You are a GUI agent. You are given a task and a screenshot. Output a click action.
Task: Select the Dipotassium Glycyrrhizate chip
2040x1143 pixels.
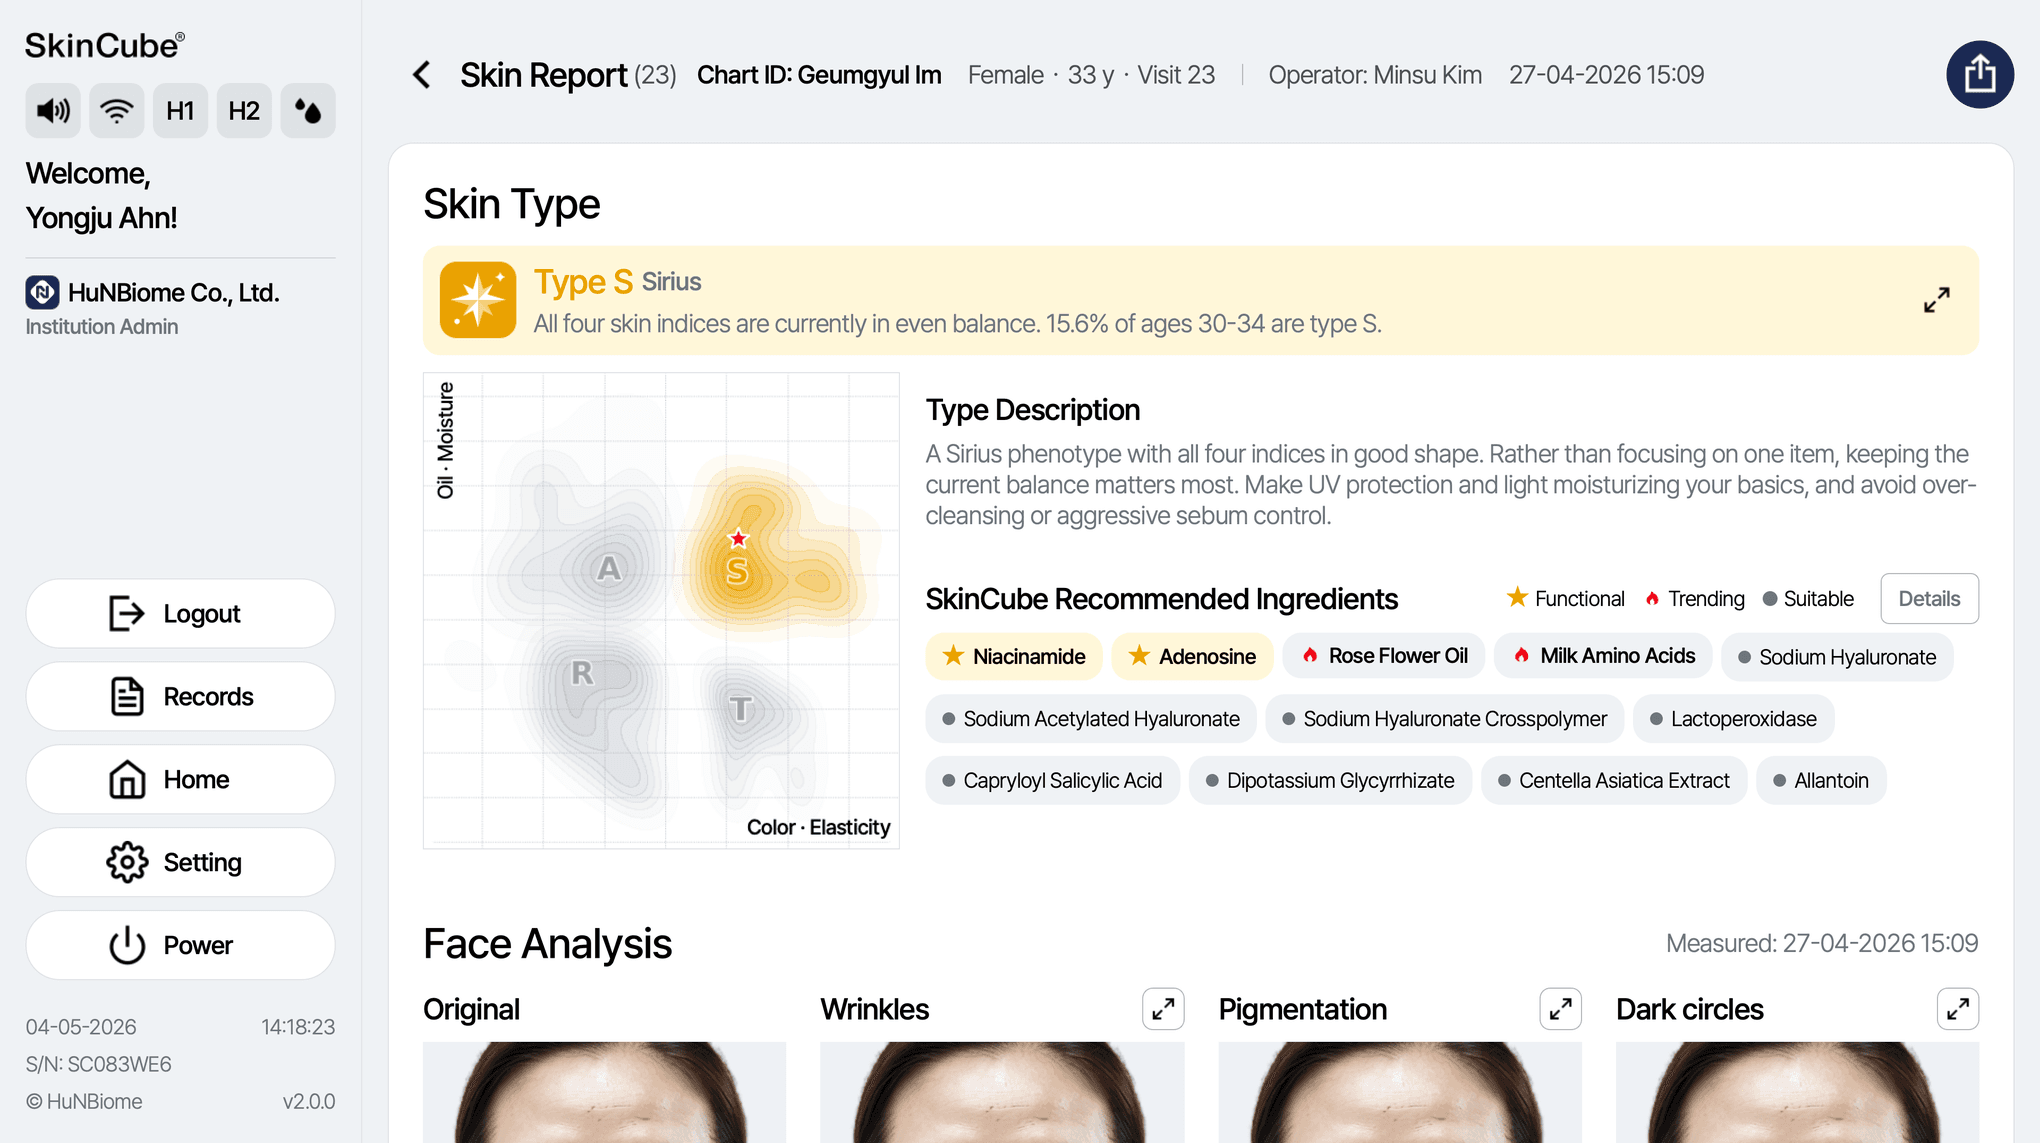(1330, 781)
